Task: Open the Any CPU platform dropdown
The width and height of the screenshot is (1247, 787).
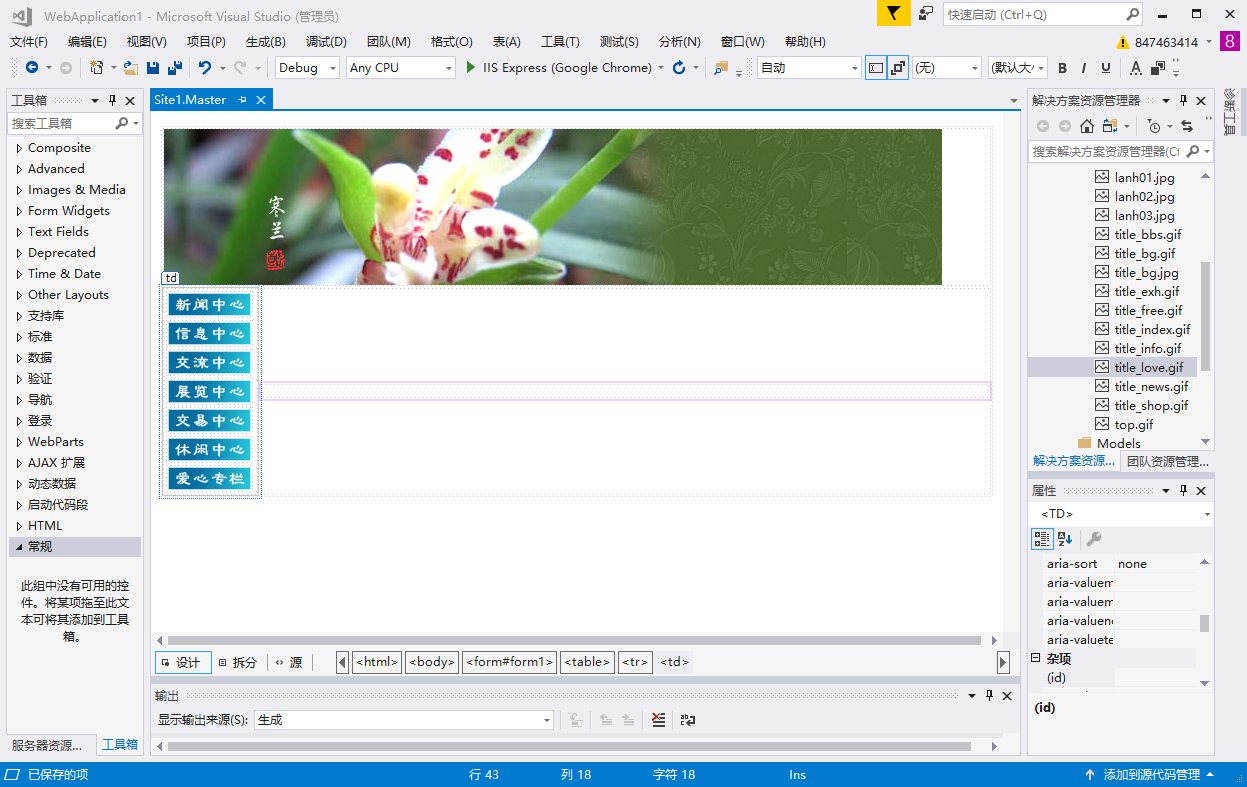Action: coord(400,68)
